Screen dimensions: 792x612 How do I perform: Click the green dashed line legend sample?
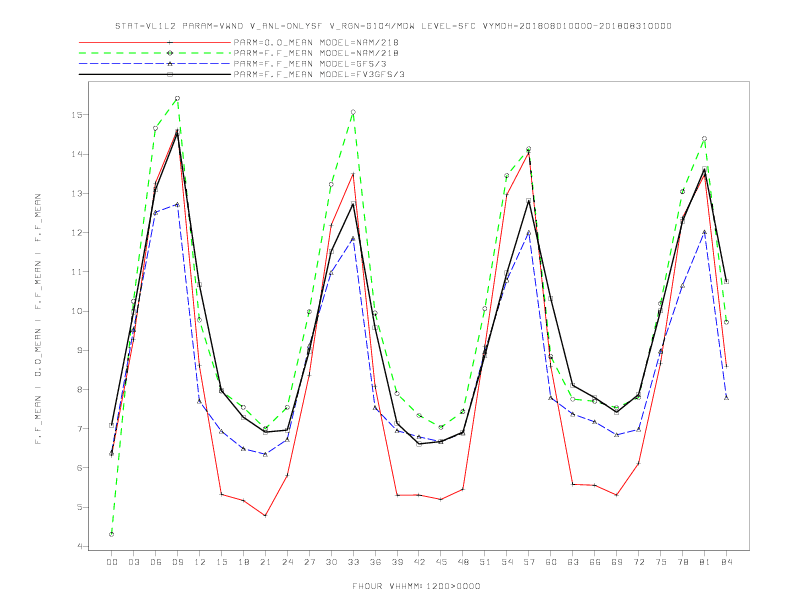(155, 53)
